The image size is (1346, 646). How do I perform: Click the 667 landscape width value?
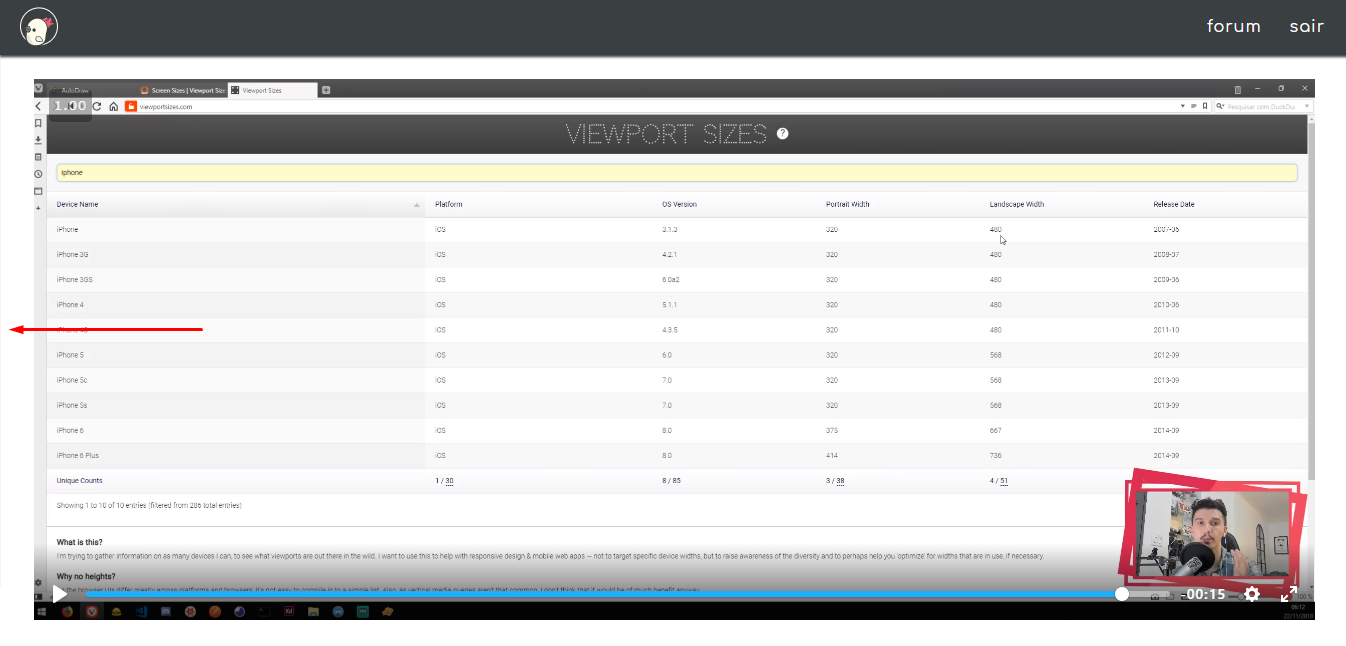(x=996, y=430)
